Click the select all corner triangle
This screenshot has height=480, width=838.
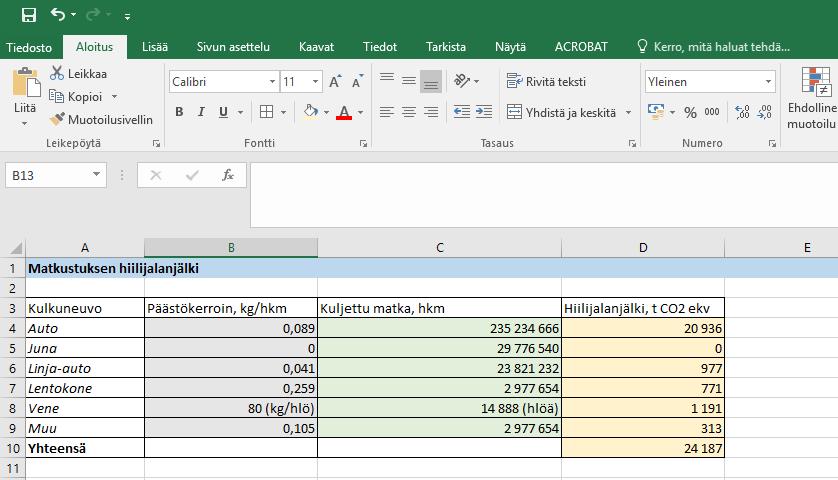[16, 248]
